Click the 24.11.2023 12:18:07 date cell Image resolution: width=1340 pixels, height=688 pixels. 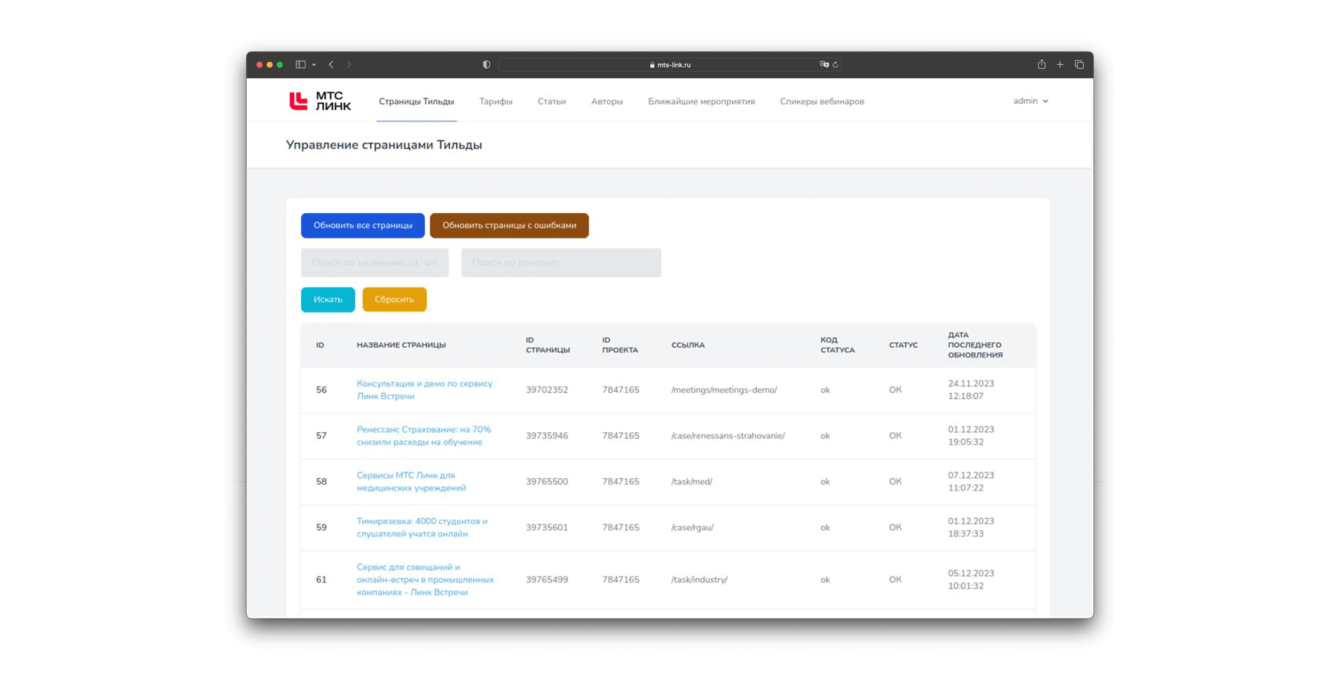click(x=971, y=390)
